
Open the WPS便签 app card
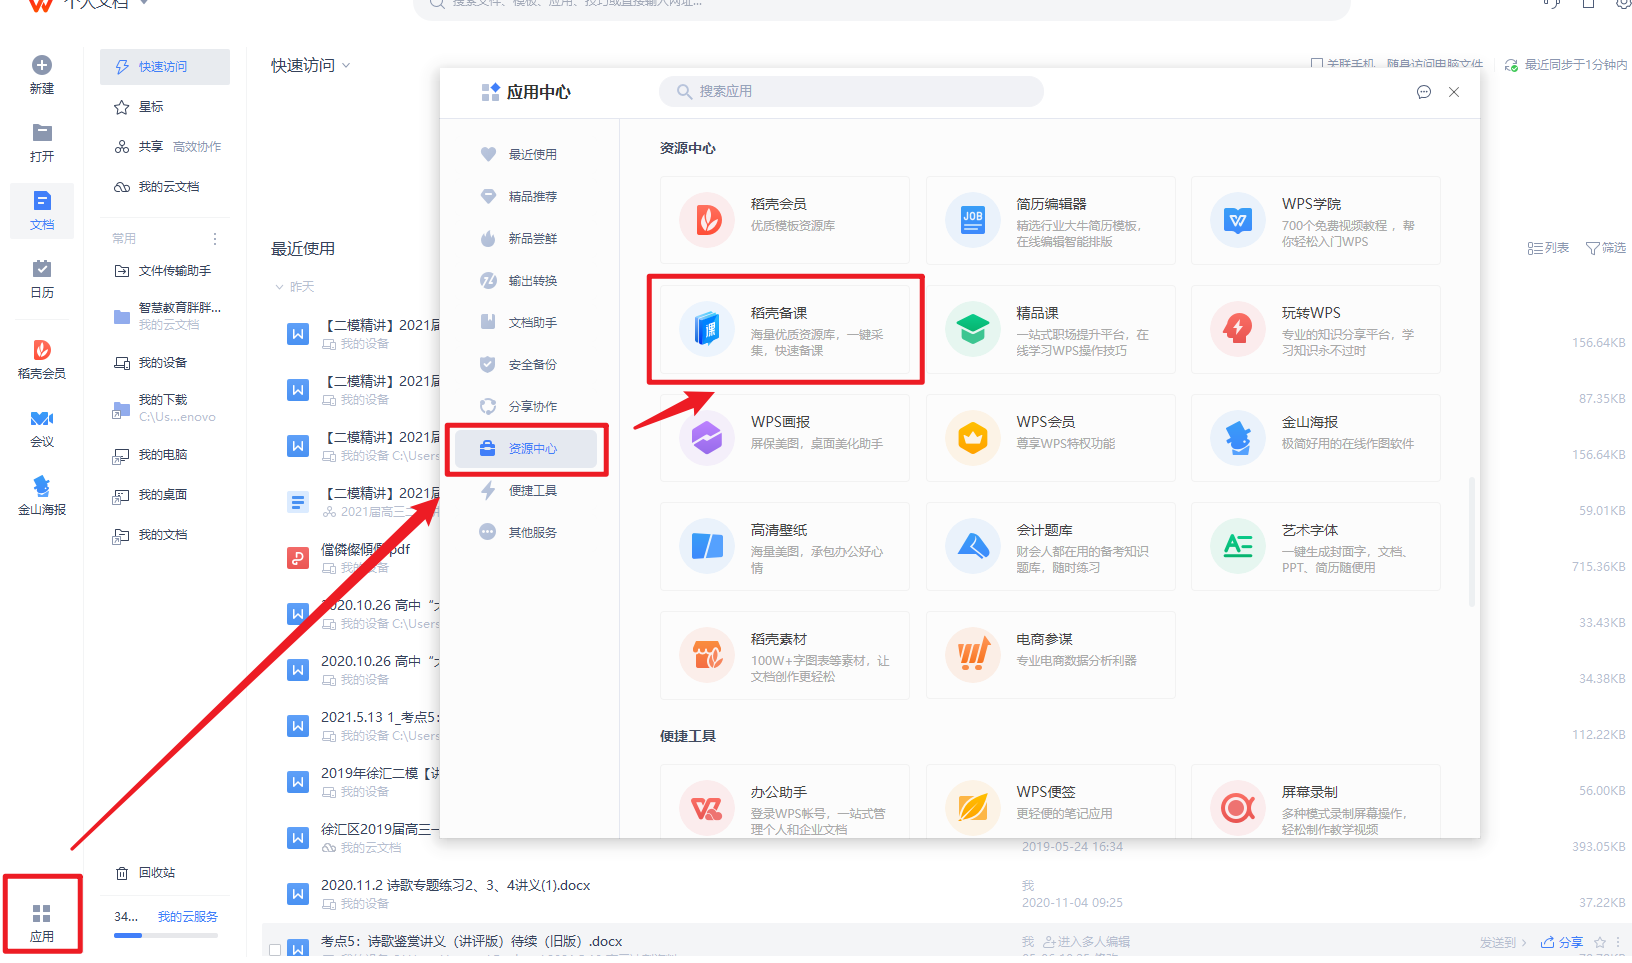(1050, 801)
